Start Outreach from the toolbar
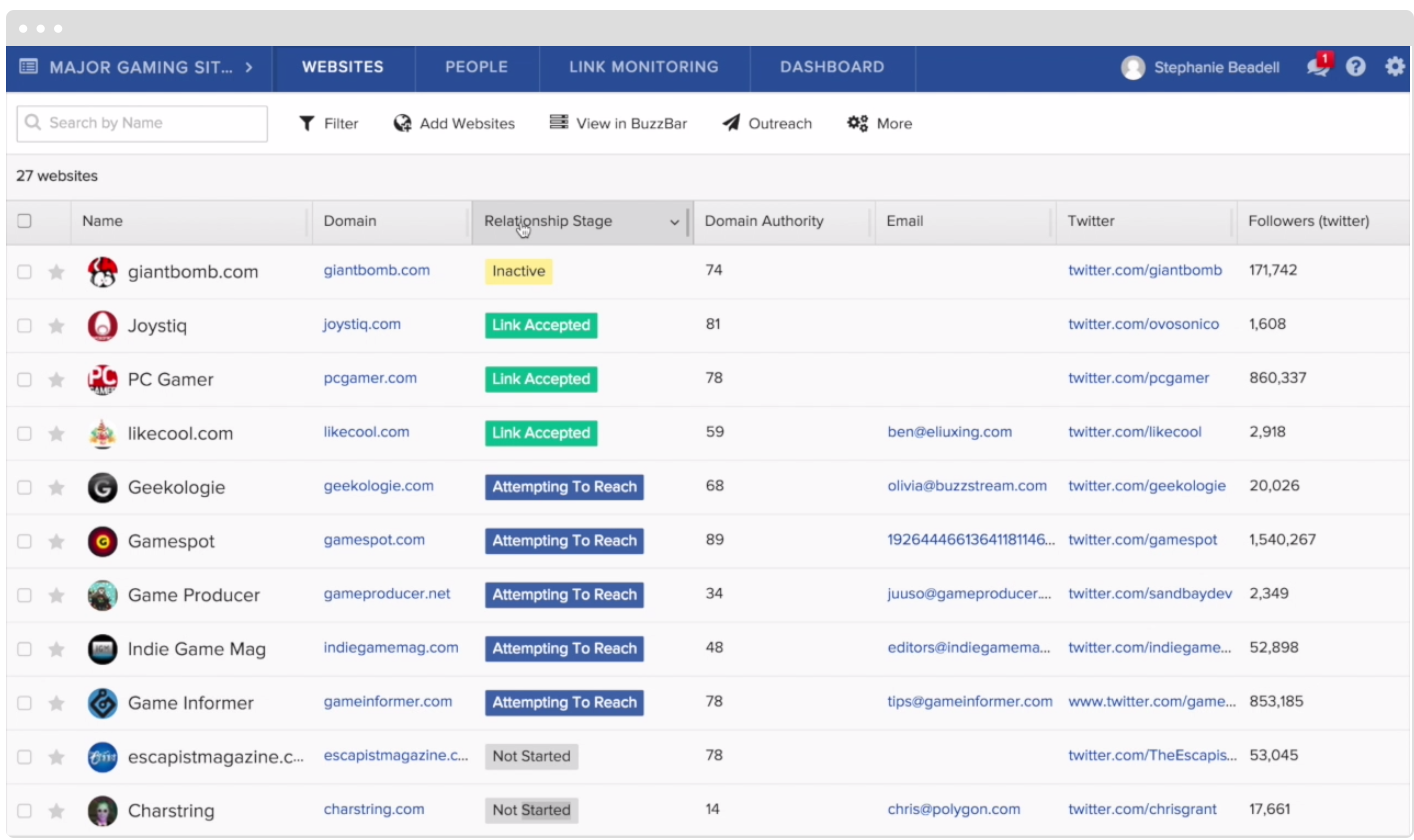This screenshot has height=840, width=1414. click(767, 124)
